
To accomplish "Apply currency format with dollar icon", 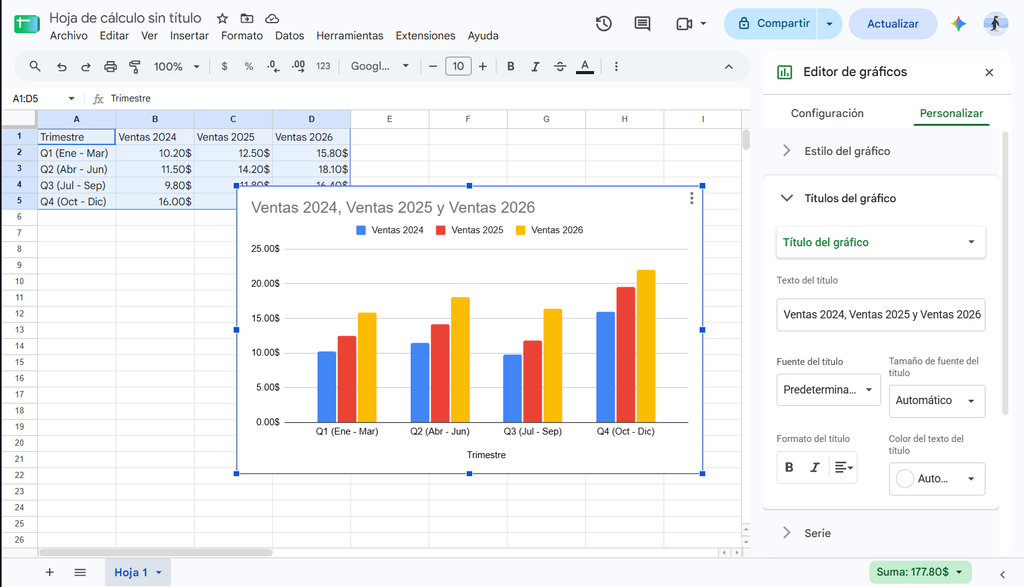I will (224, 67).
